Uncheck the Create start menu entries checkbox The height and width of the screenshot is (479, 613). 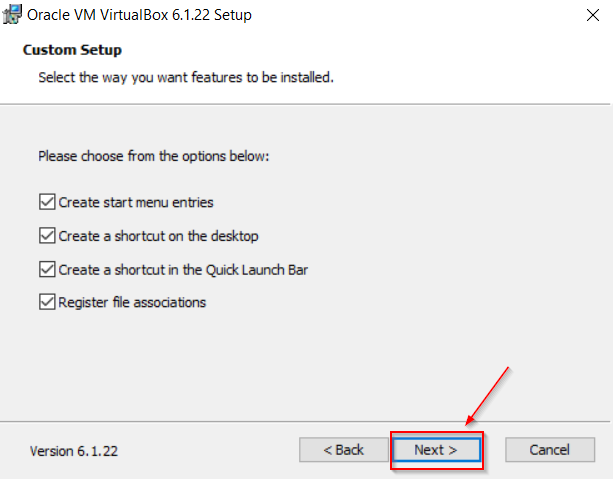point(46,202)
